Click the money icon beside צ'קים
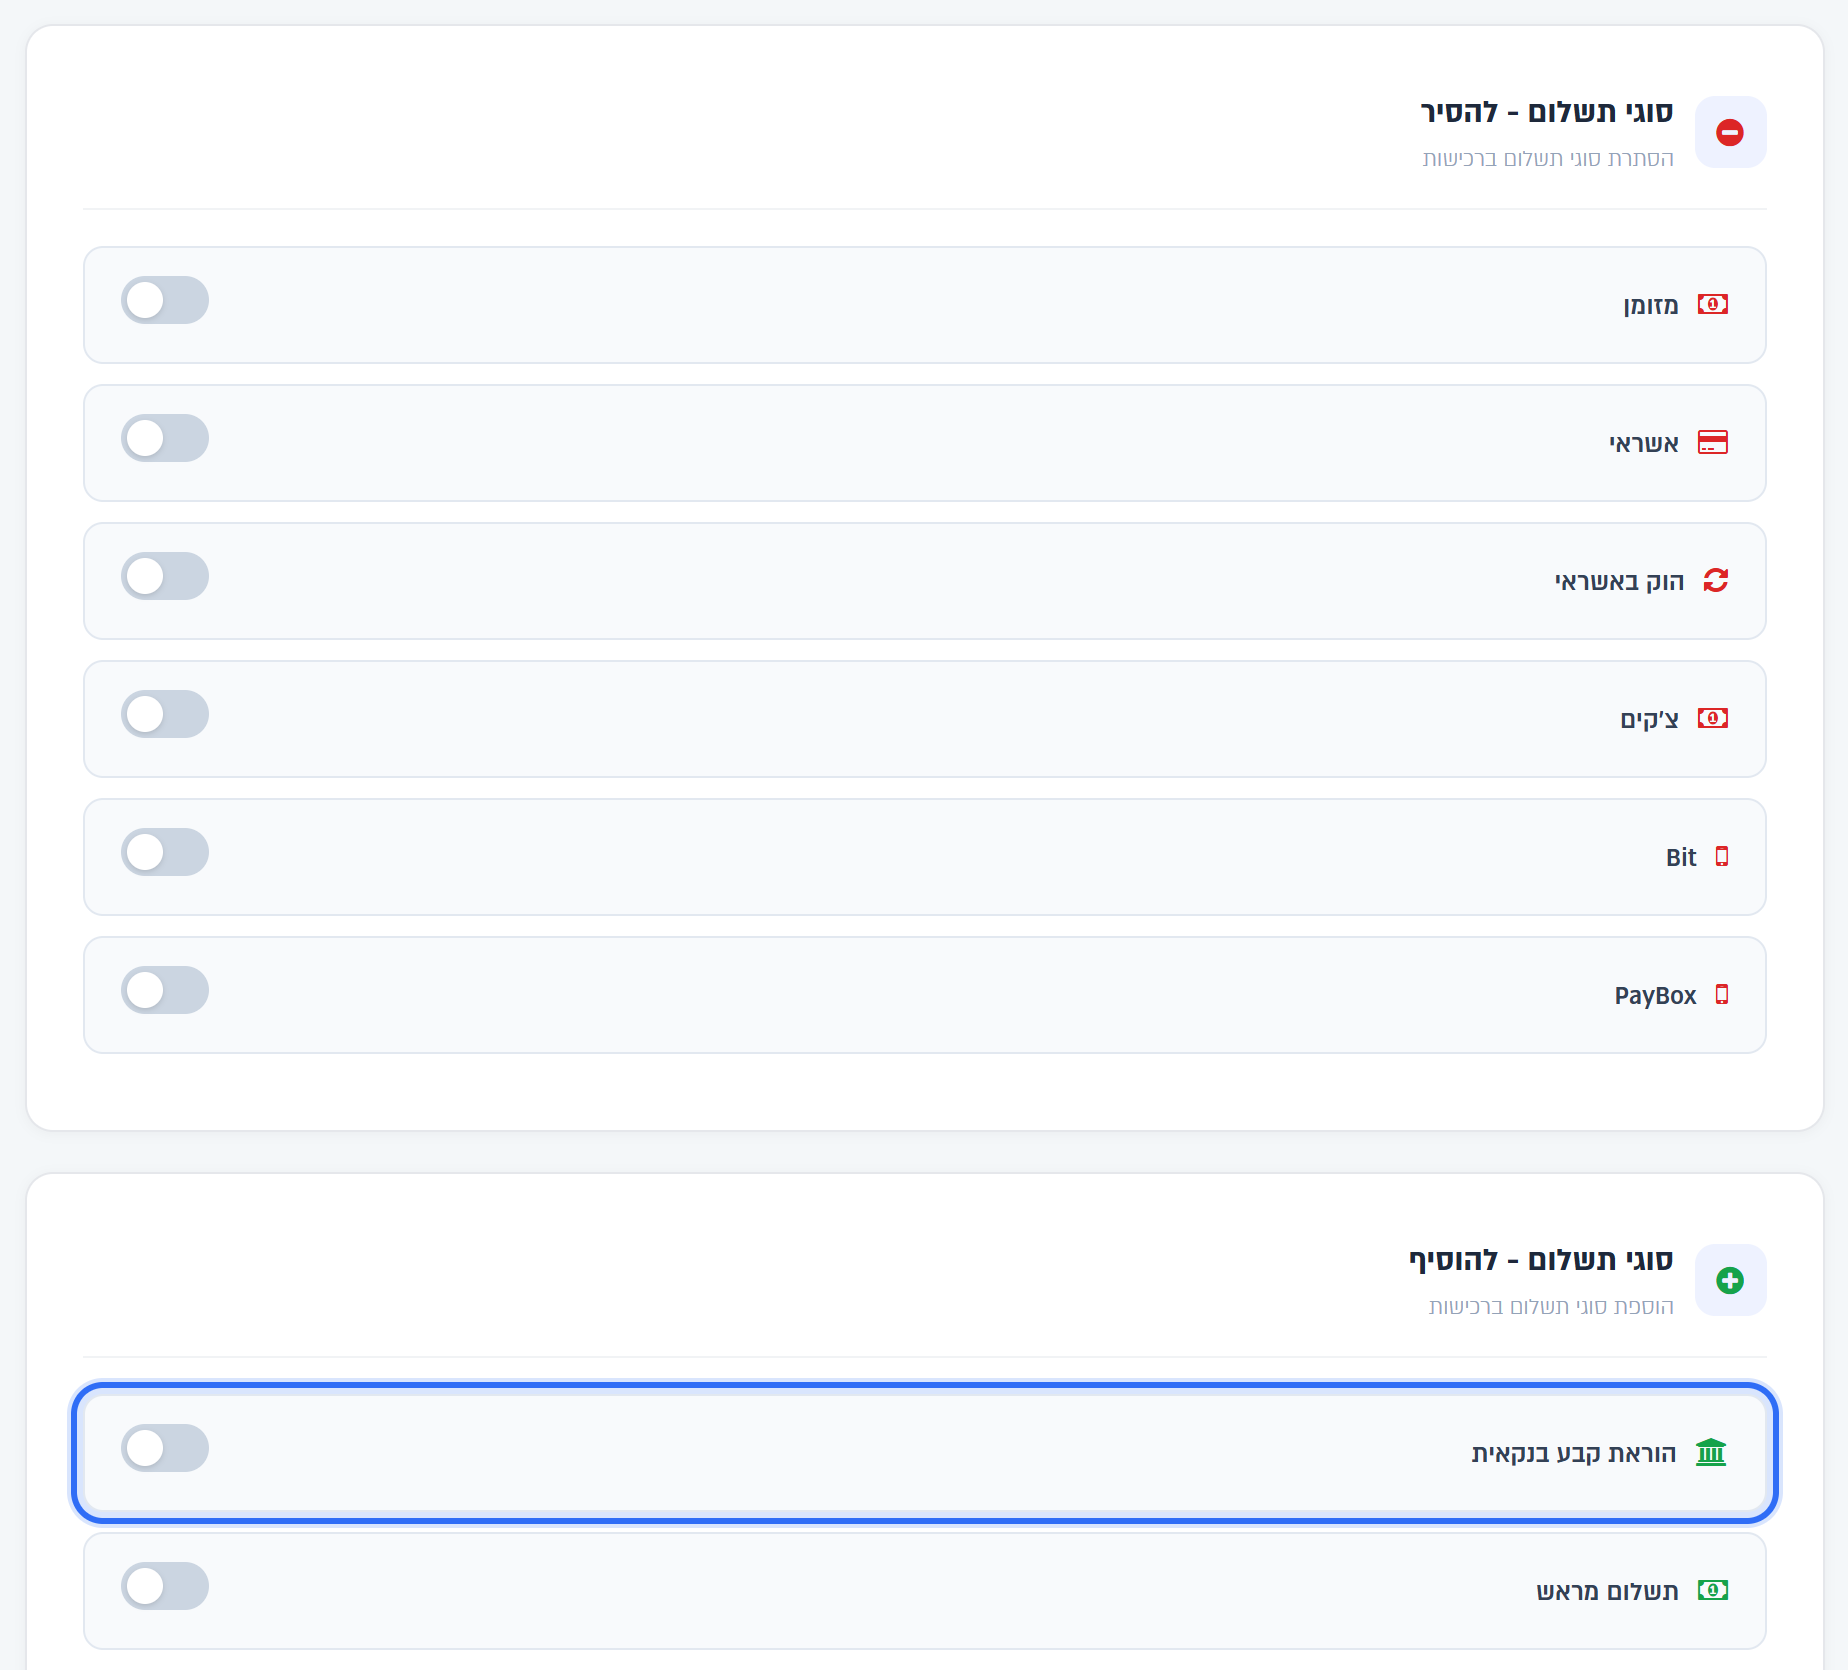 pos(1713,718)
